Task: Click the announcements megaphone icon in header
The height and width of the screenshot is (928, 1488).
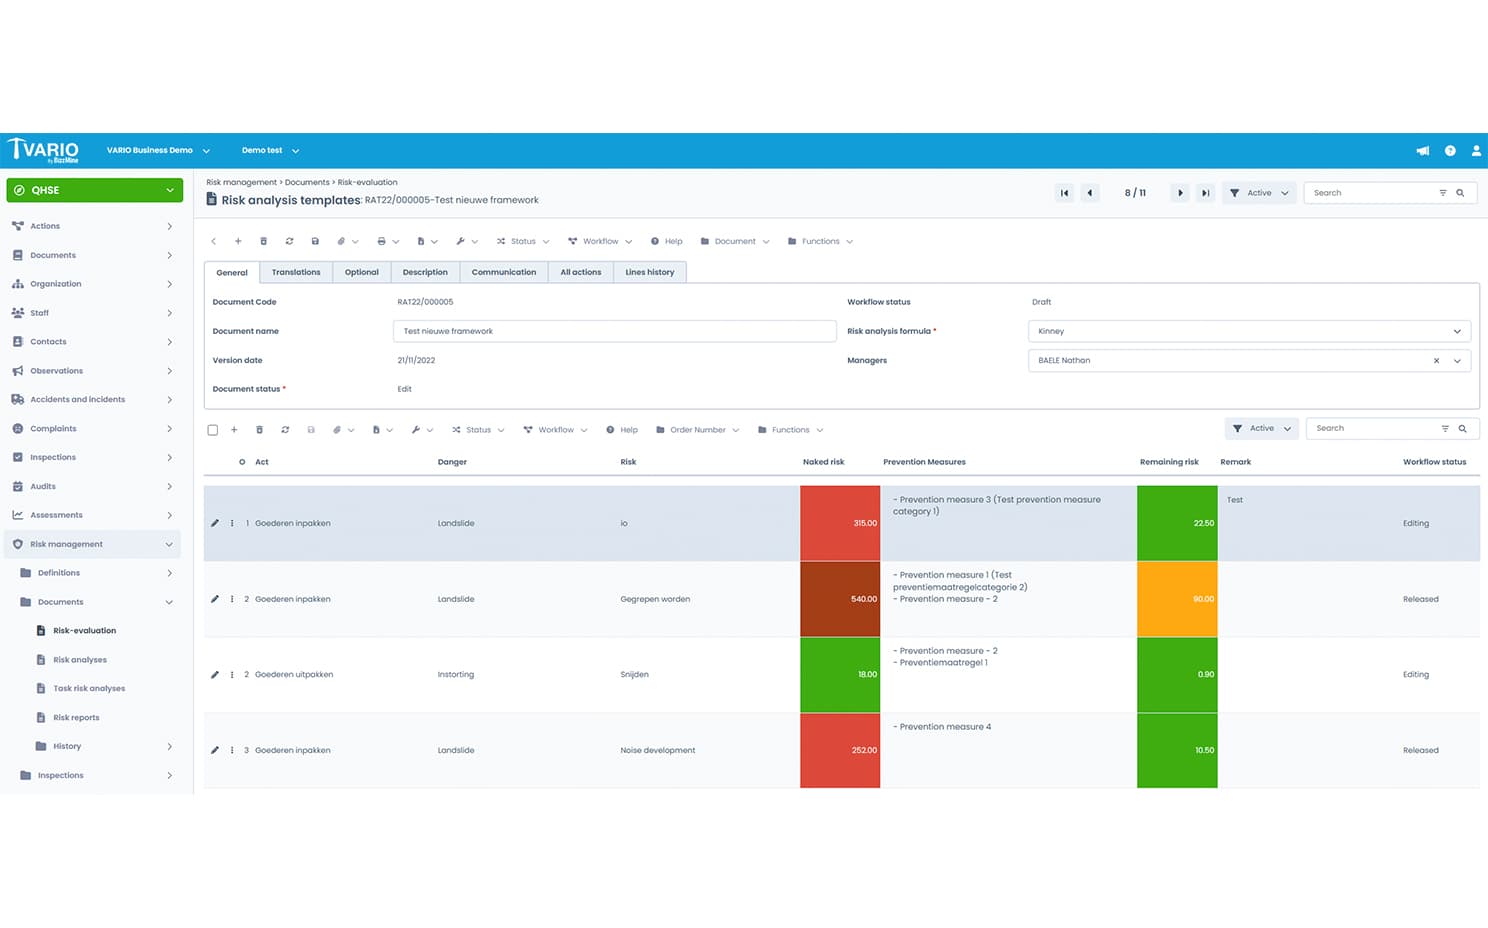Action: click(1422, 151)
